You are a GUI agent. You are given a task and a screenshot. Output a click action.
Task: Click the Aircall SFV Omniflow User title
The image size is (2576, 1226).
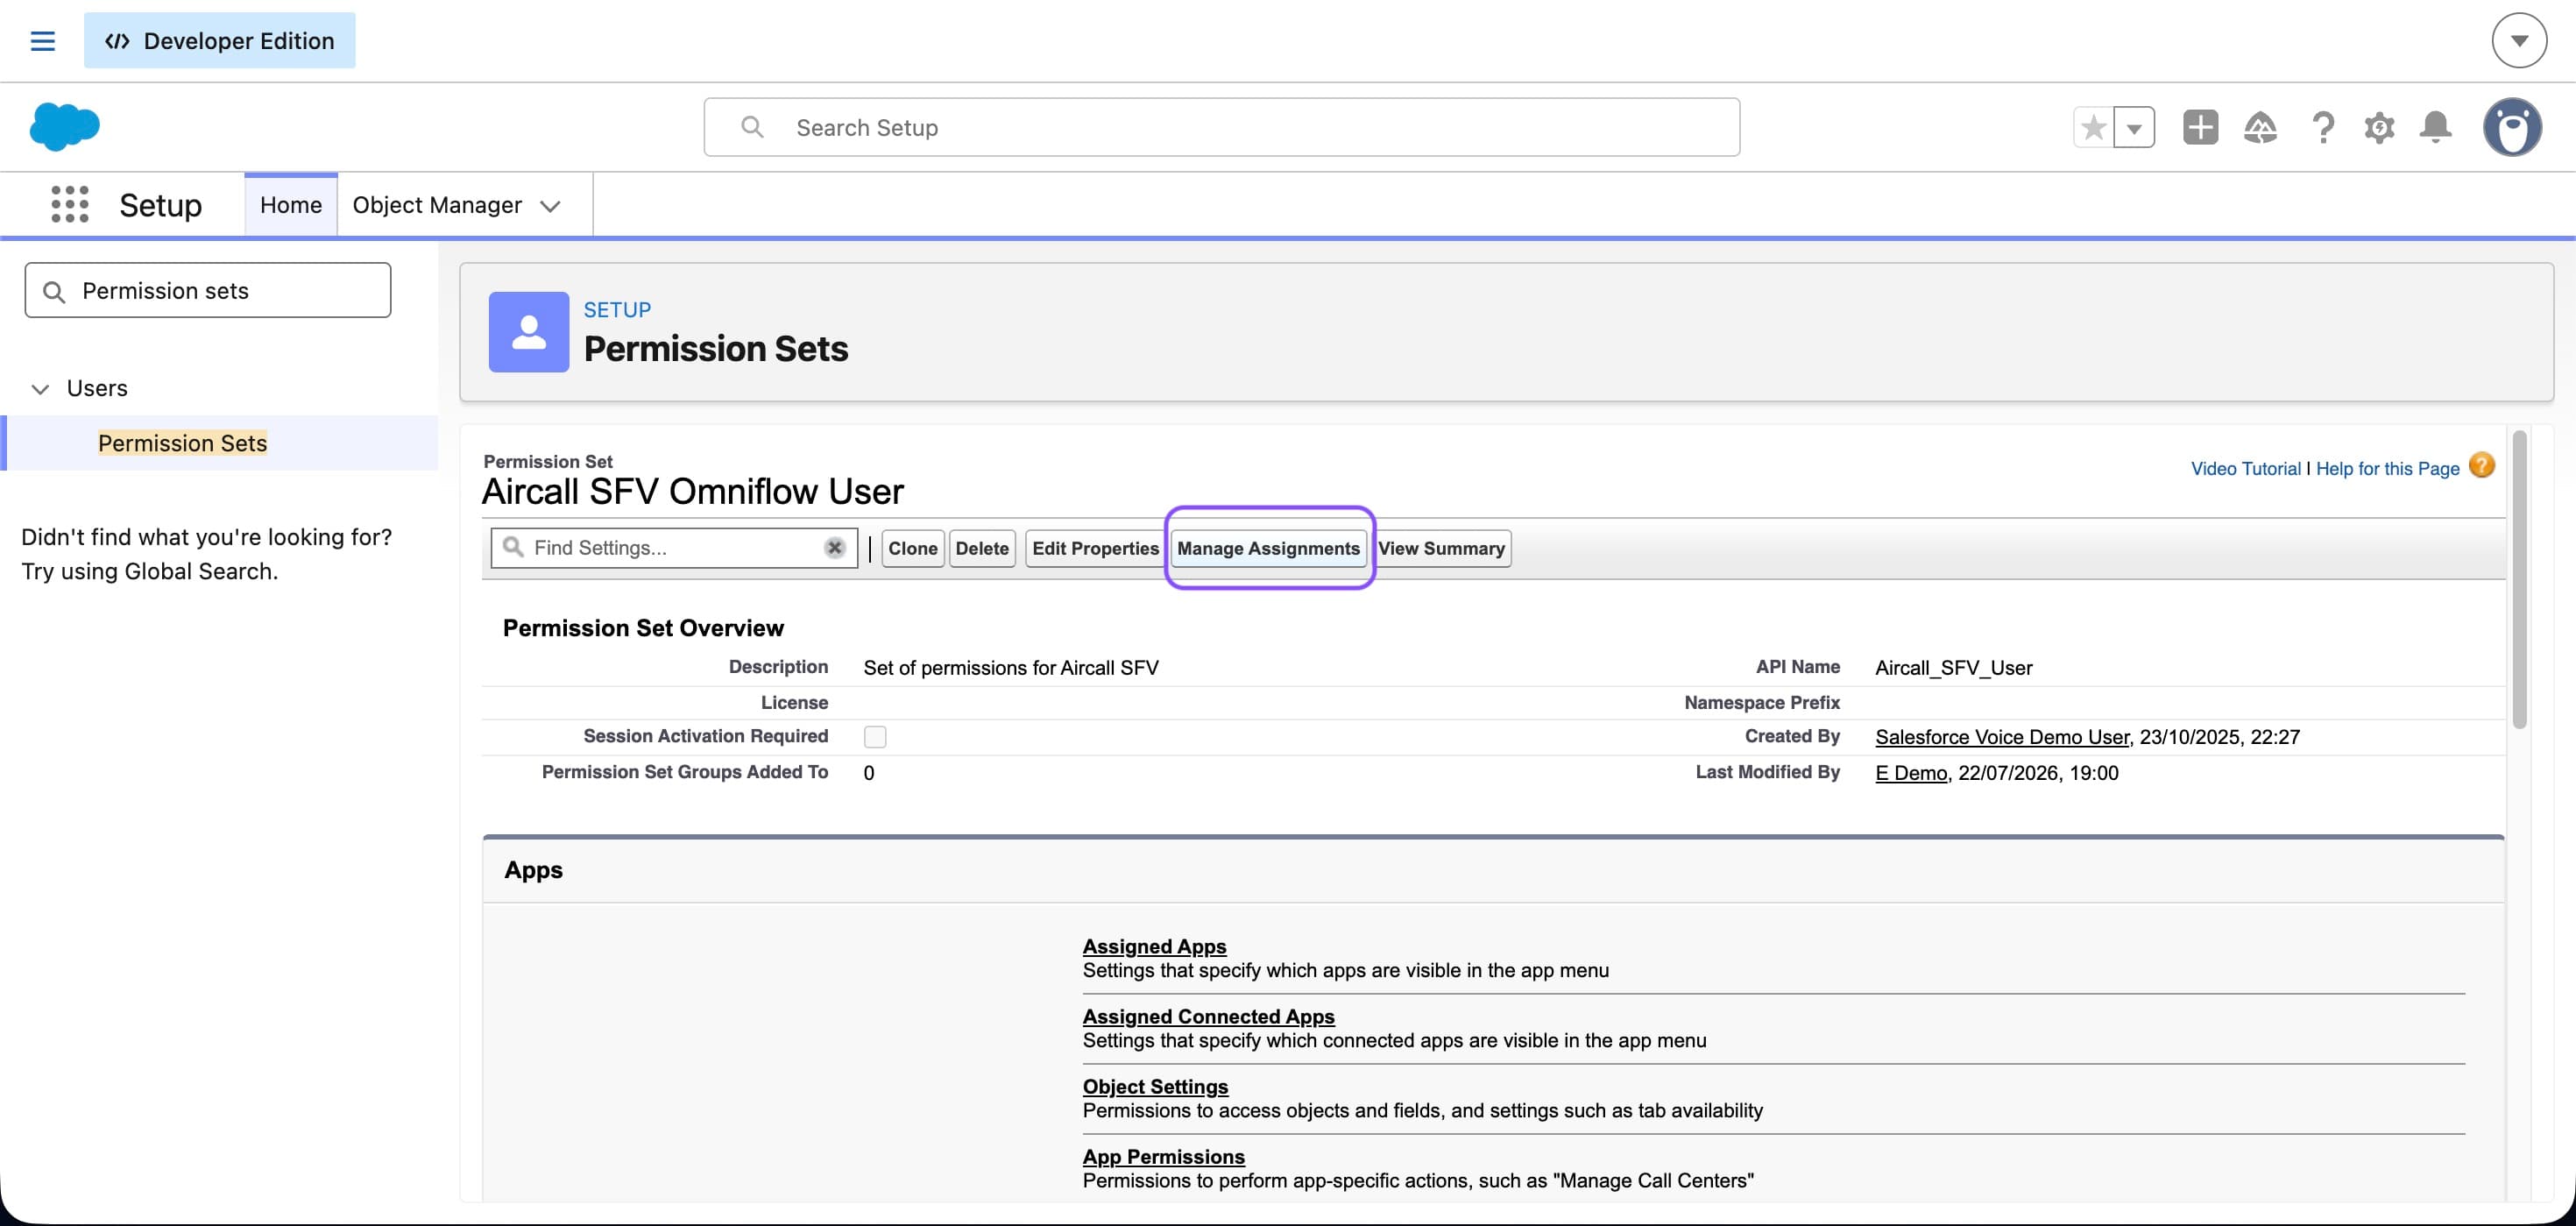(x=692, y=491)
